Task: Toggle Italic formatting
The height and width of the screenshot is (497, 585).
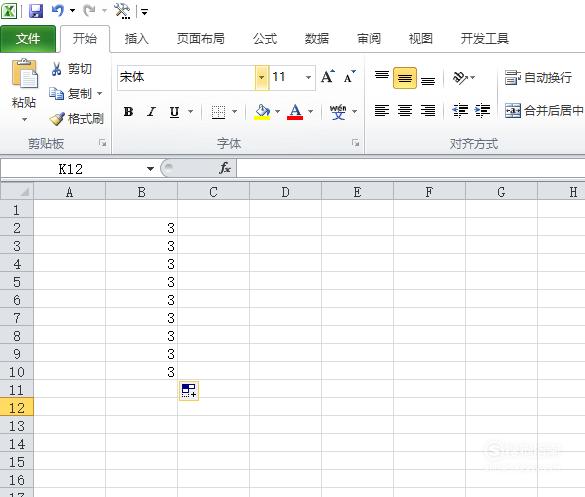Action: 151,112
